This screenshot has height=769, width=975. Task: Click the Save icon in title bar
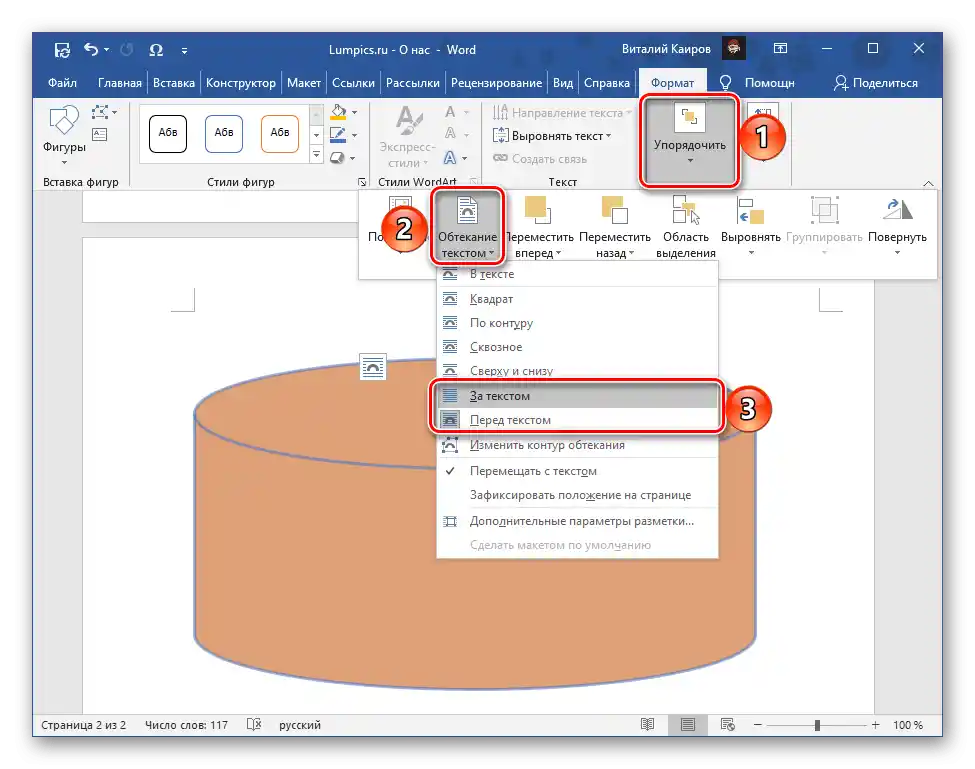click(x=62, y=49)
